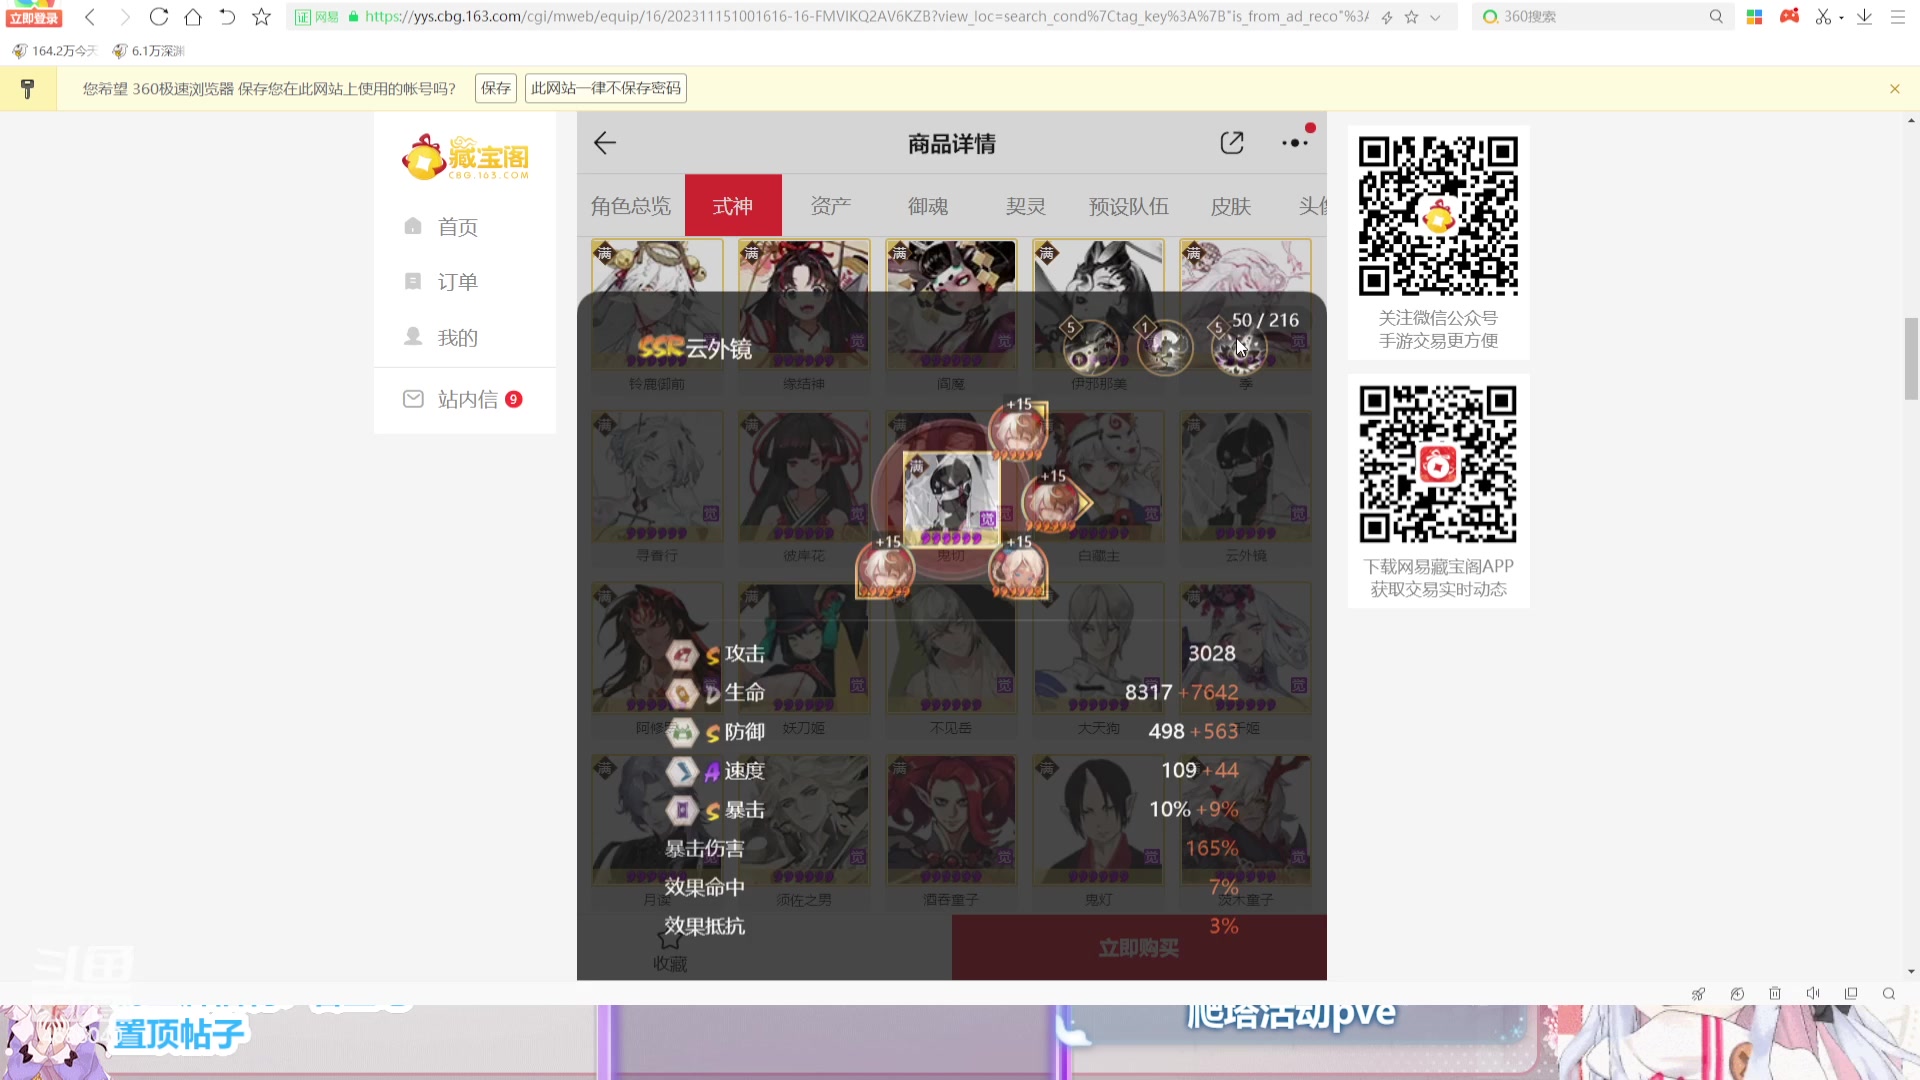The height and width of the screenshot is (1080, 1920).
Task: Switch to the 角色总览 tab
Action: pos(631,206)
